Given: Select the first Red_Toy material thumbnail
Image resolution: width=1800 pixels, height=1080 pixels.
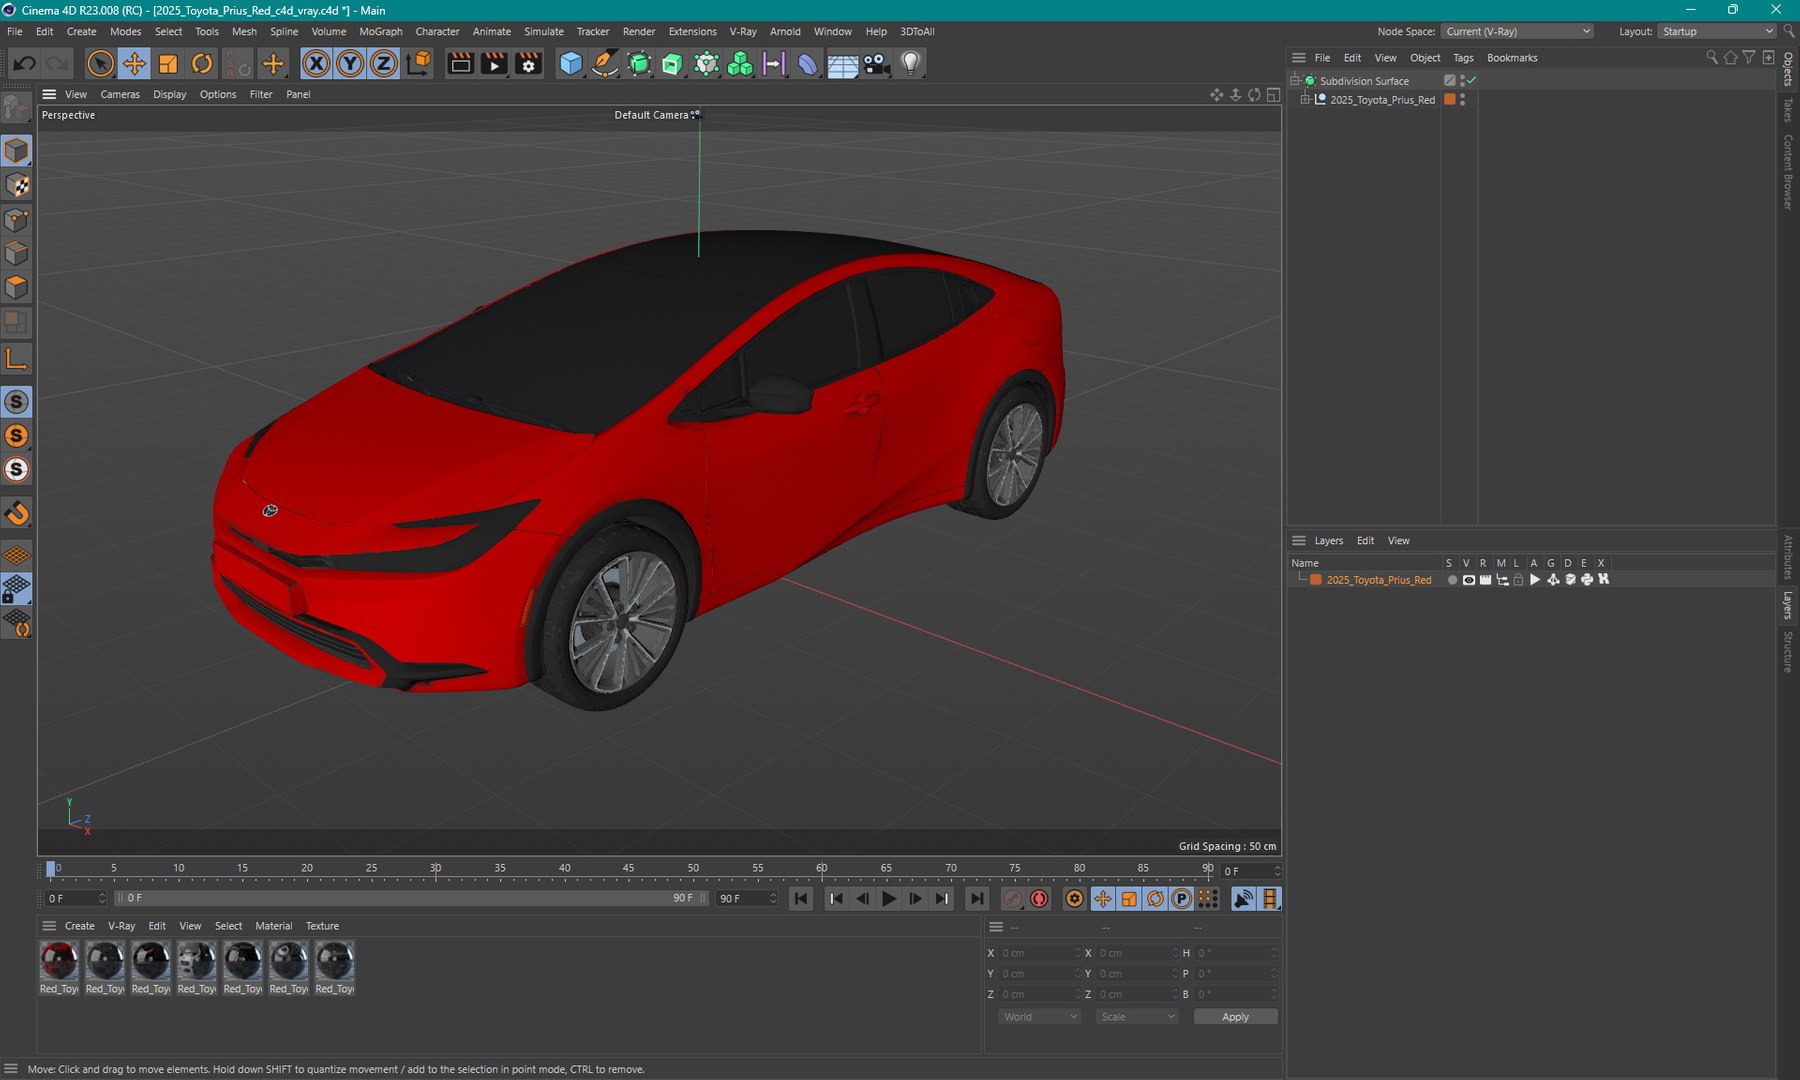Looking at the screenshot, I should (x=59, y=962).
